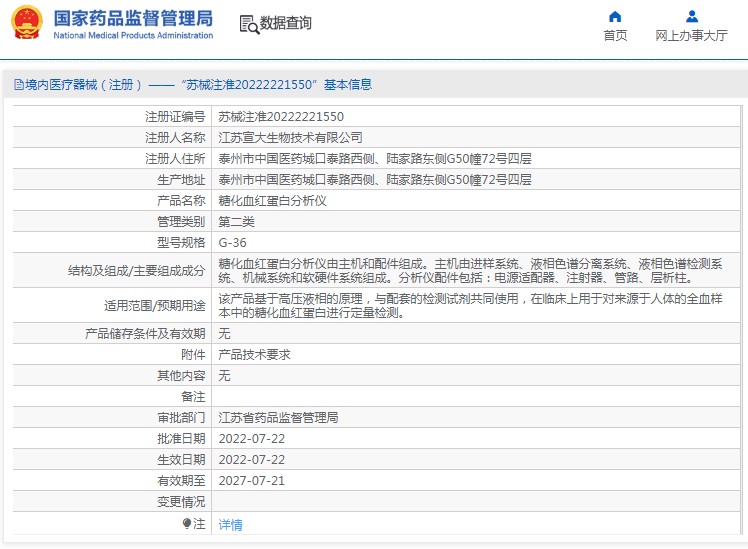Click the national emblem logo
The width and height of the screenshot is (748, 549).
(x=27, y=22)
